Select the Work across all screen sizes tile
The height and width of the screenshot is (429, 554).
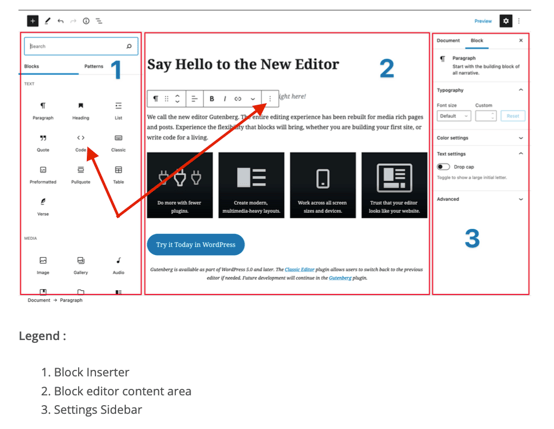click(x=323, y=185)
